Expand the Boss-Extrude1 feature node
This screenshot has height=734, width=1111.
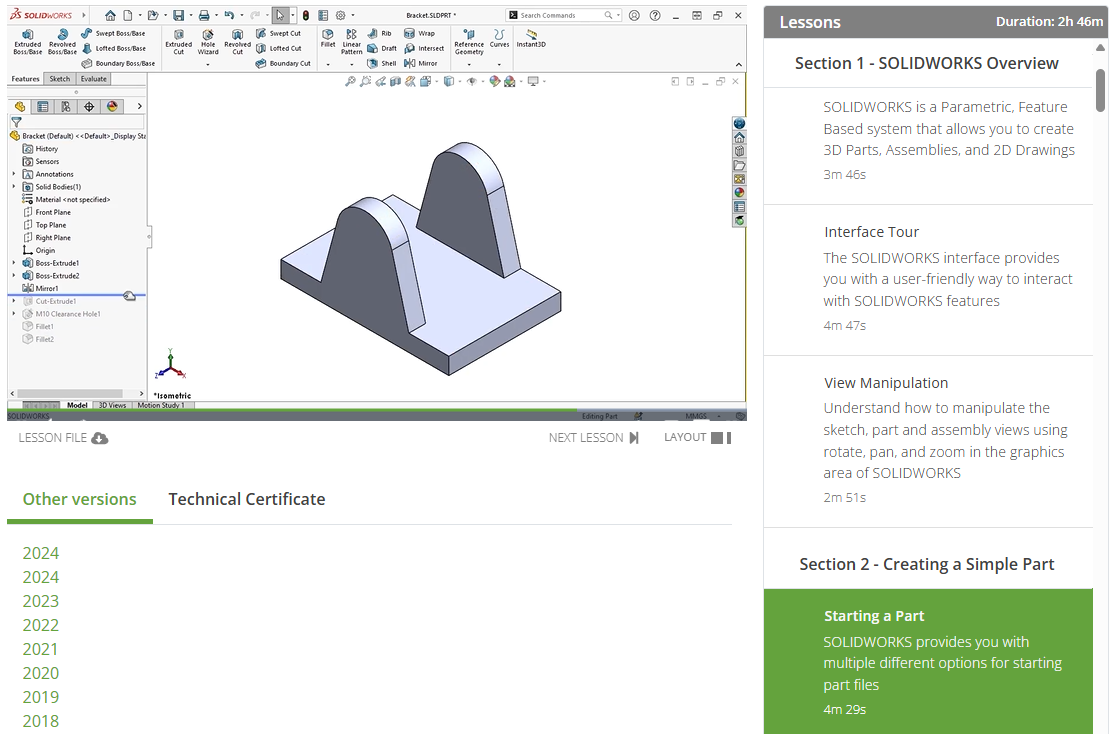pos(14,263)
